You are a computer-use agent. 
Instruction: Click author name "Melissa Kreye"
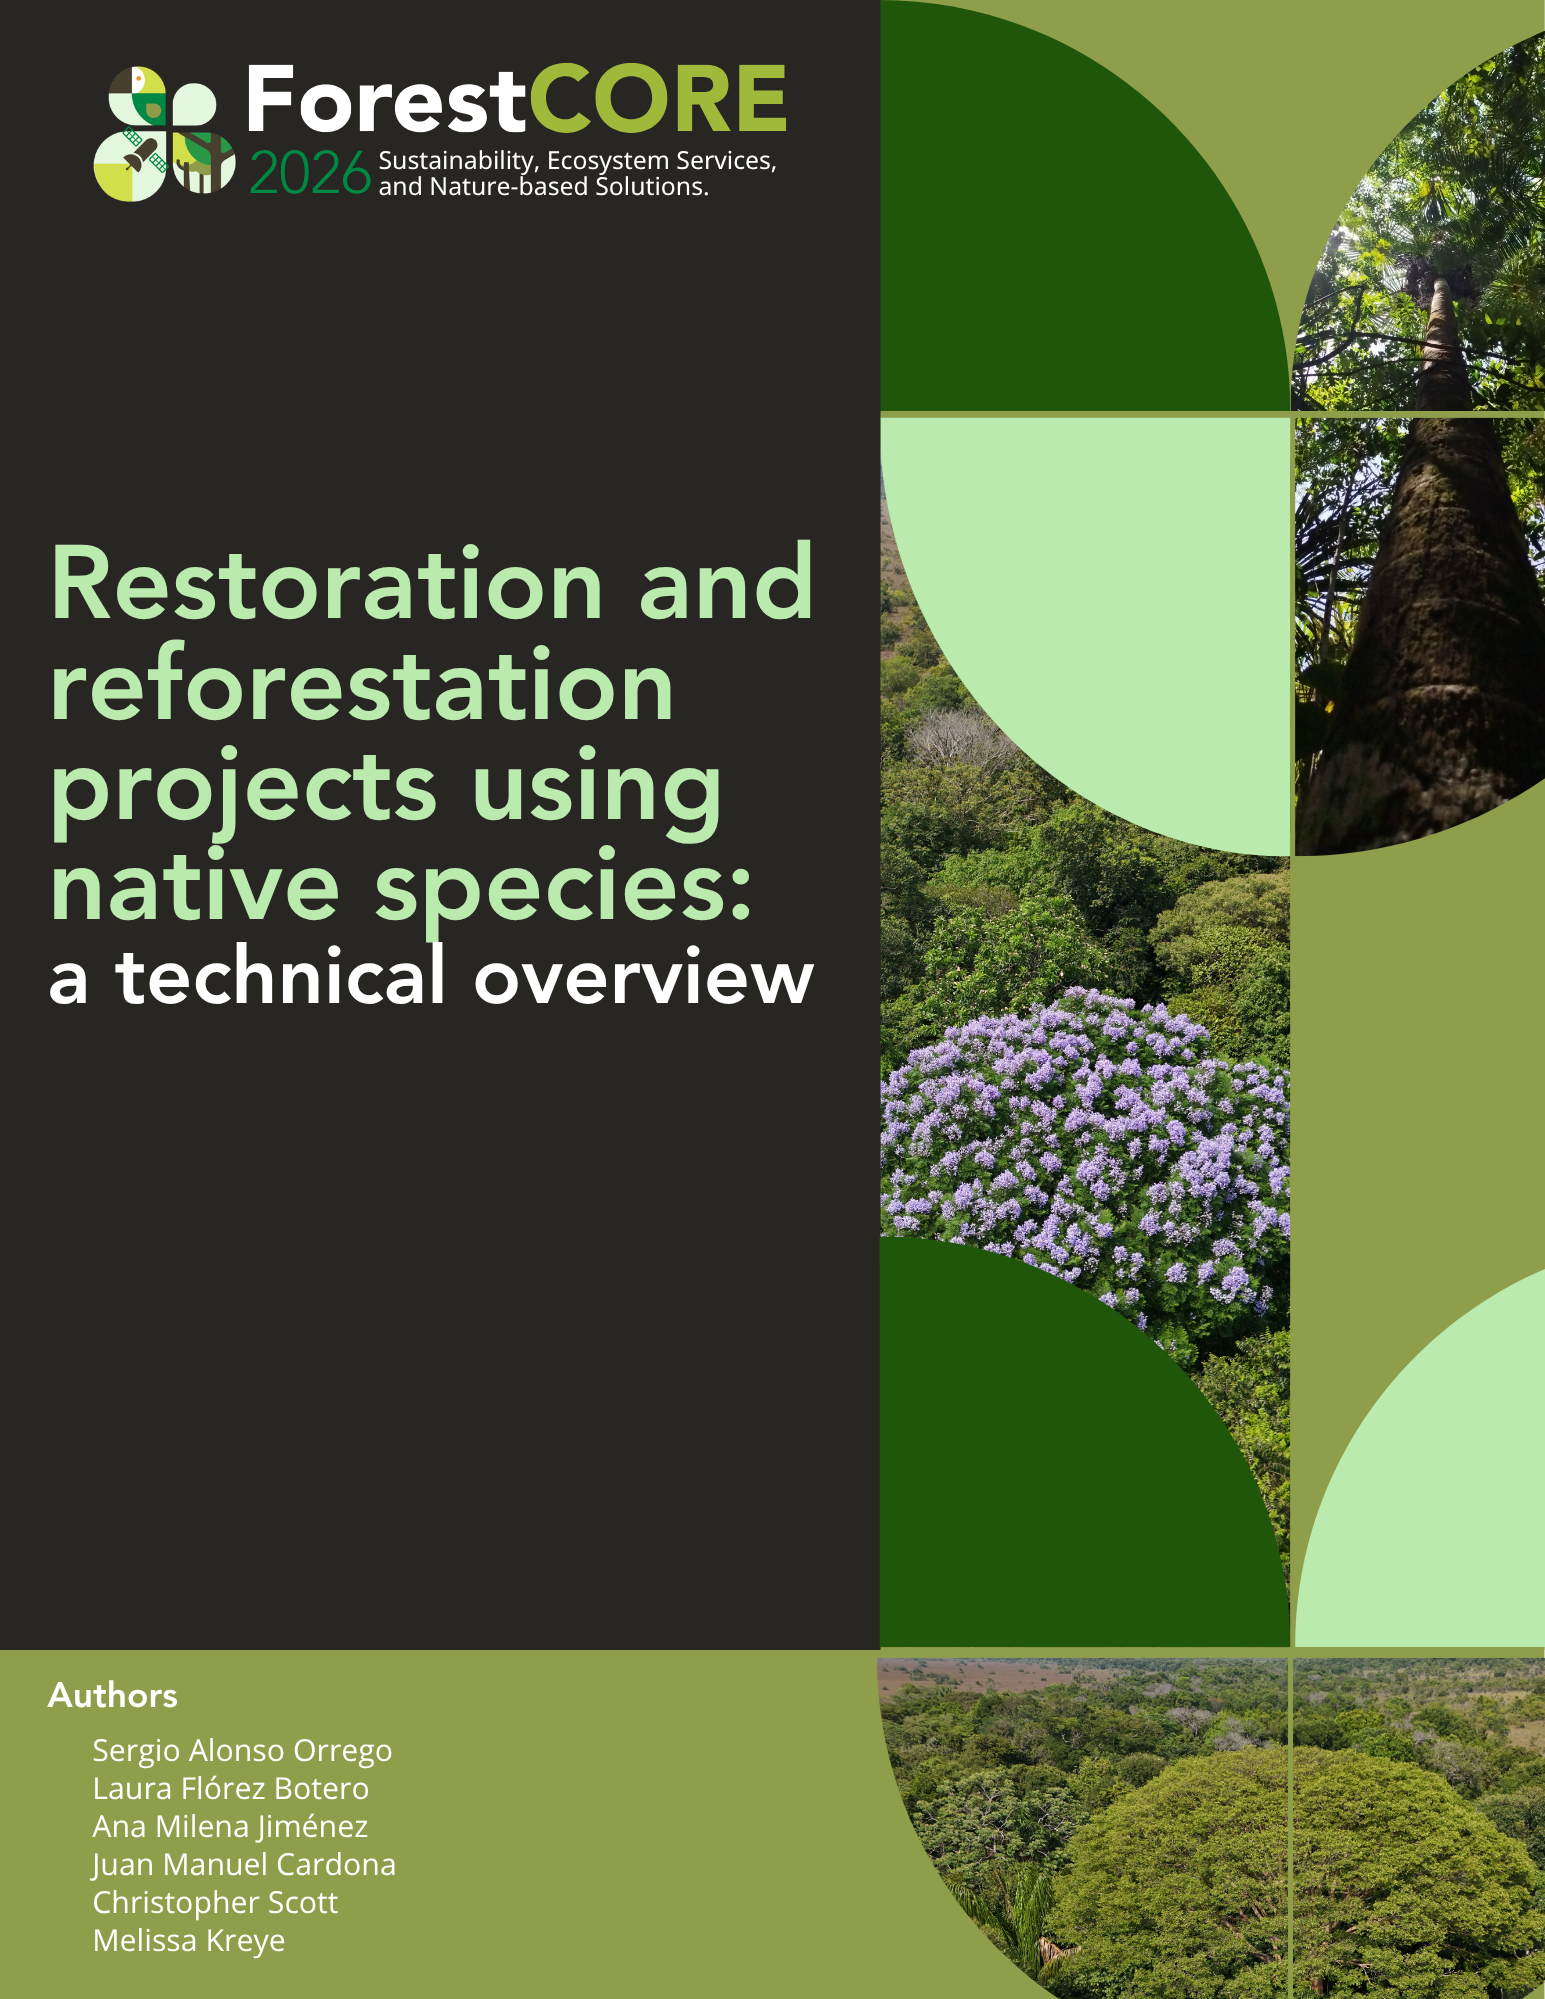(x=189, y=1940)
